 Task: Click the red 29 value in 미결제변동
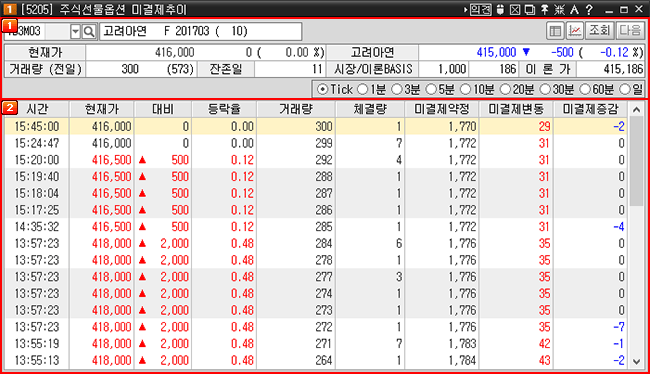pos(544,126)
